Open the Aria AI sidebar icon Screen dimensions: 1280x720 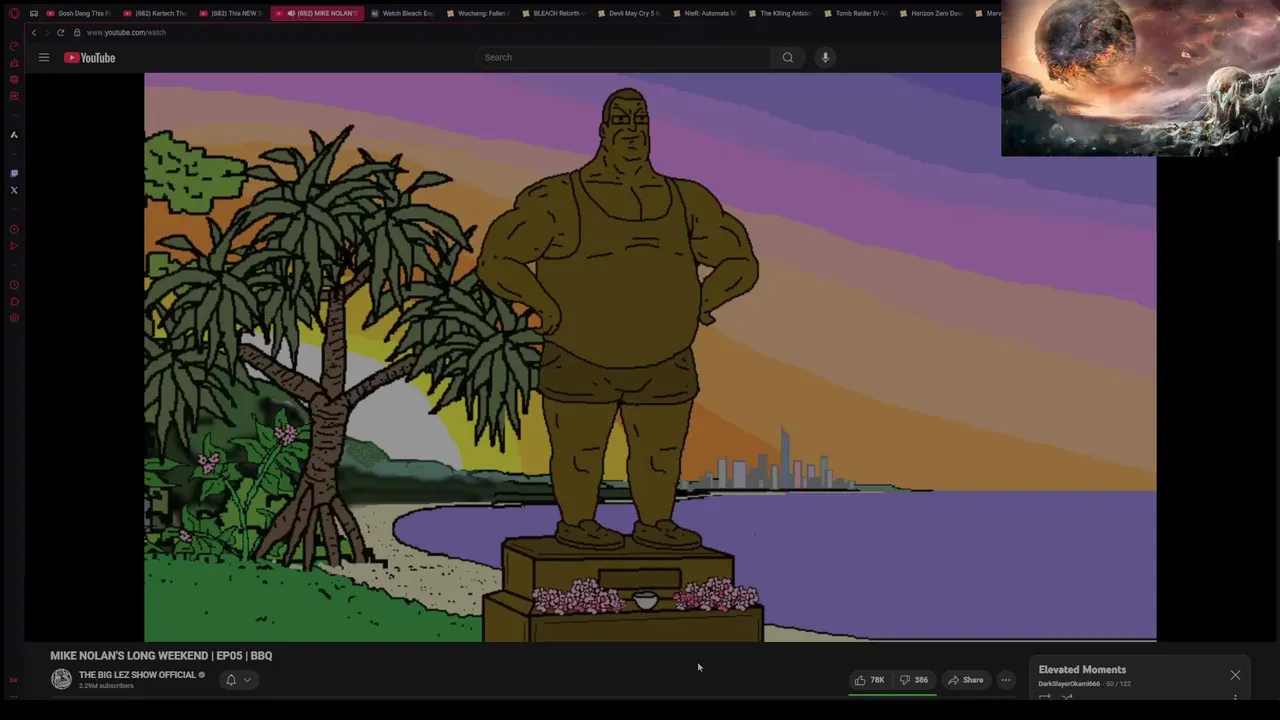pyautogui.click(x=14, y=134)
